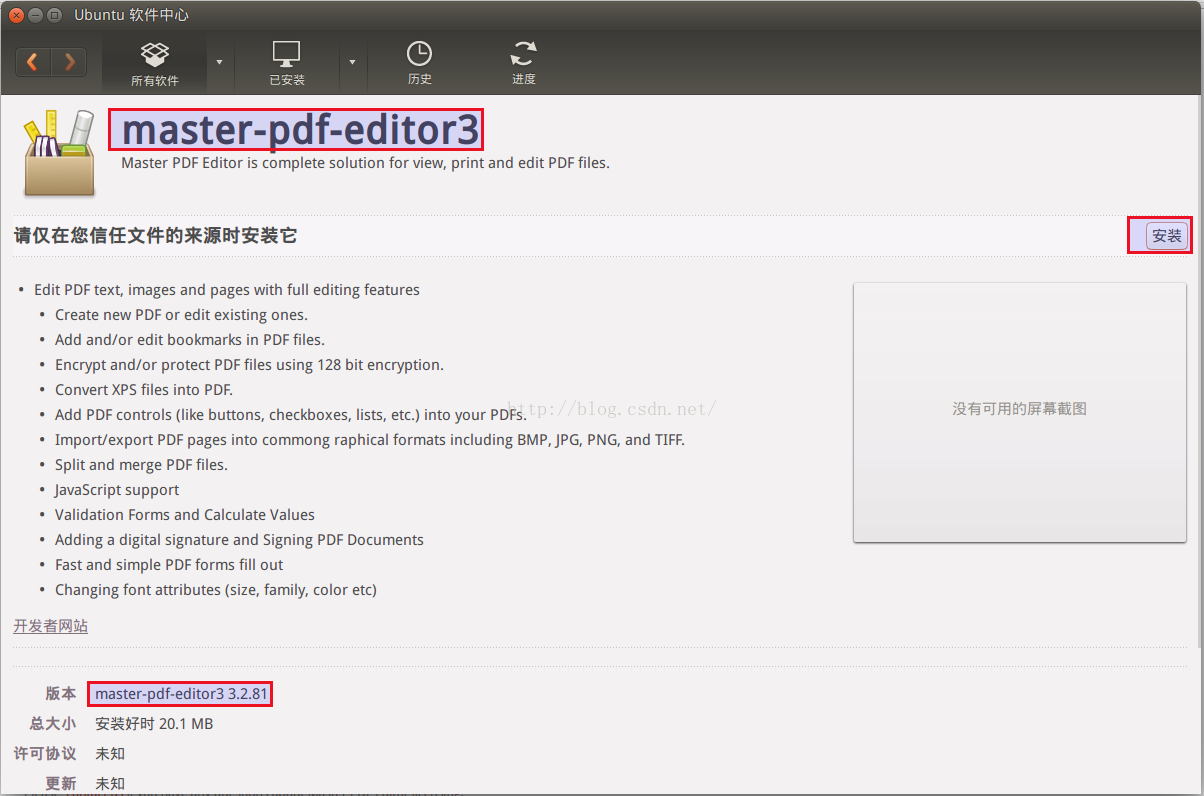Click the 'Adding a digital signature' feature line

pyautogui.click(x=239, y=540)
